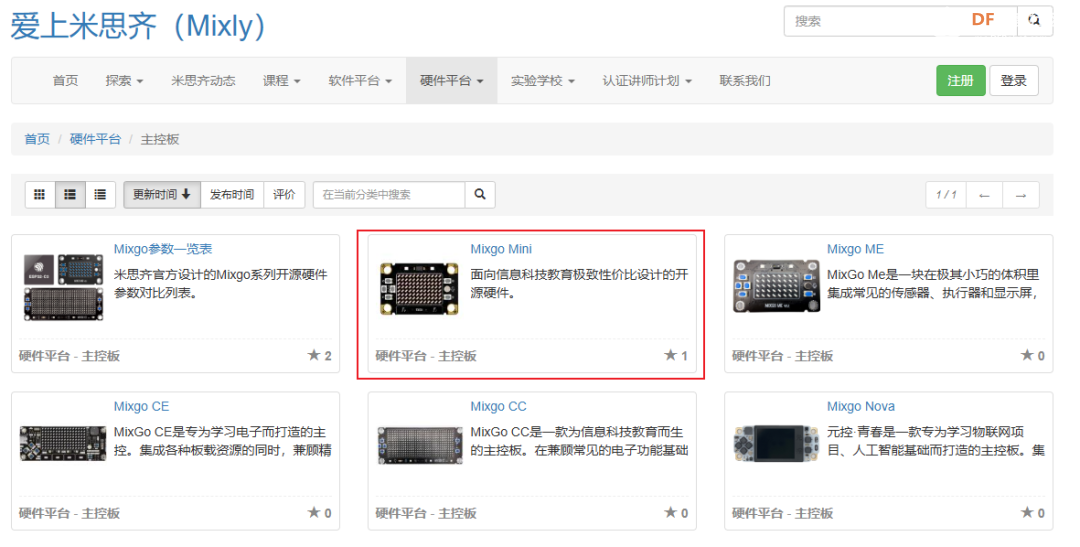Screen dimensions: 1080x547
Task: Open the Mixgo CC link
Action: (x=498, y=406)
